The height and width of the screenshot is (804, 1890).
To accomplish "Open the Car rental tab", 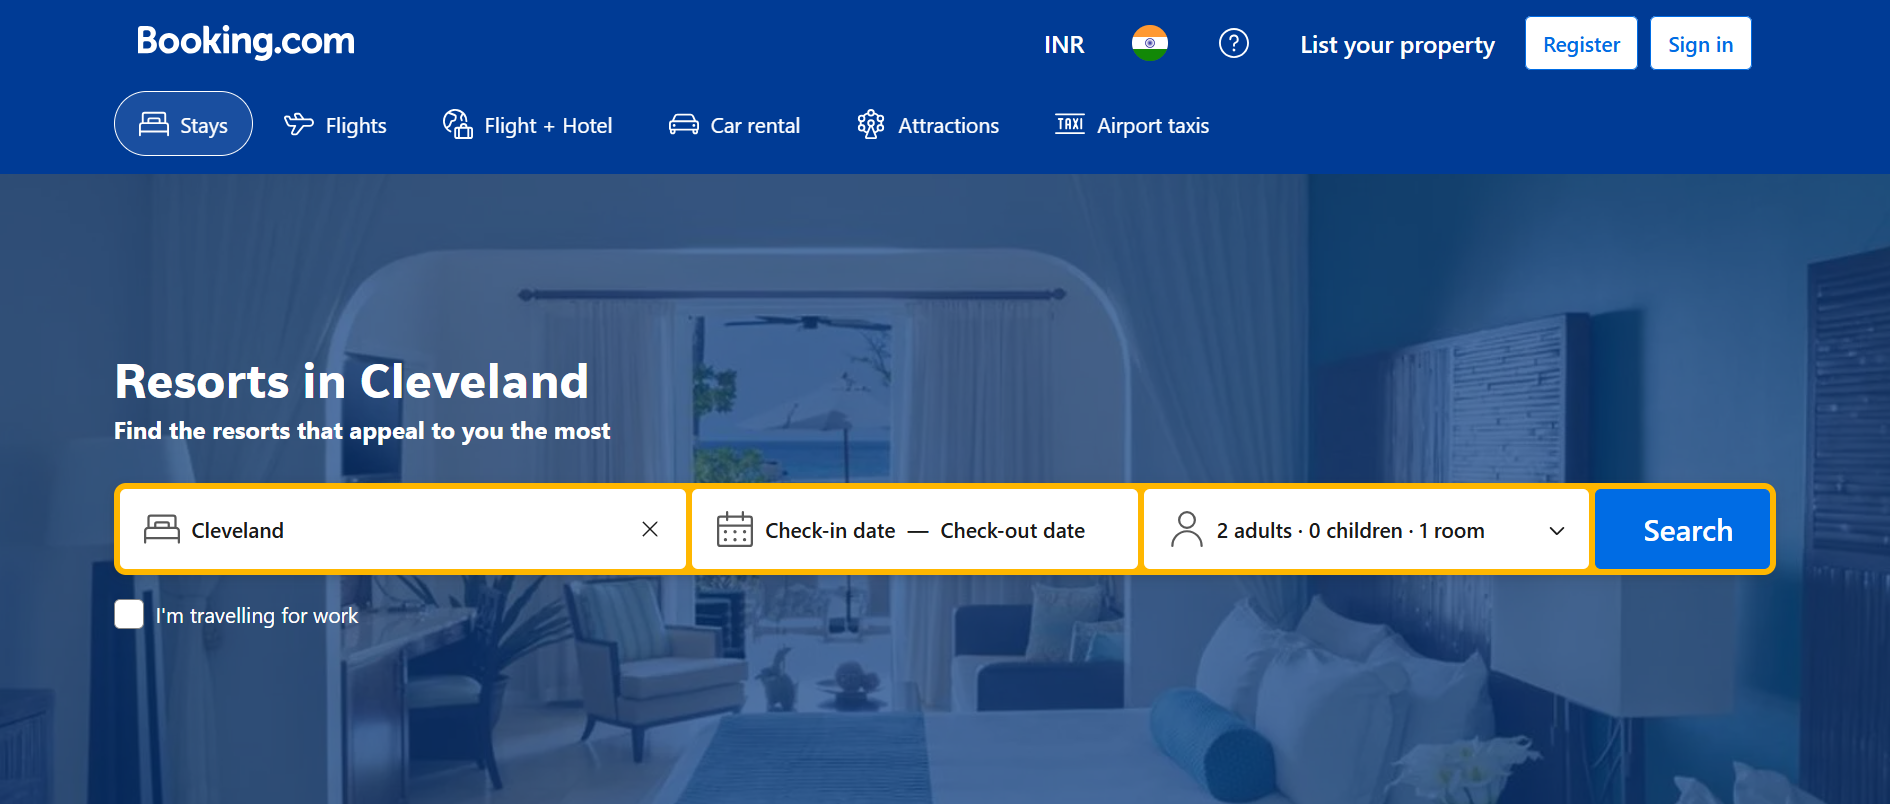I will pos(735,125).
